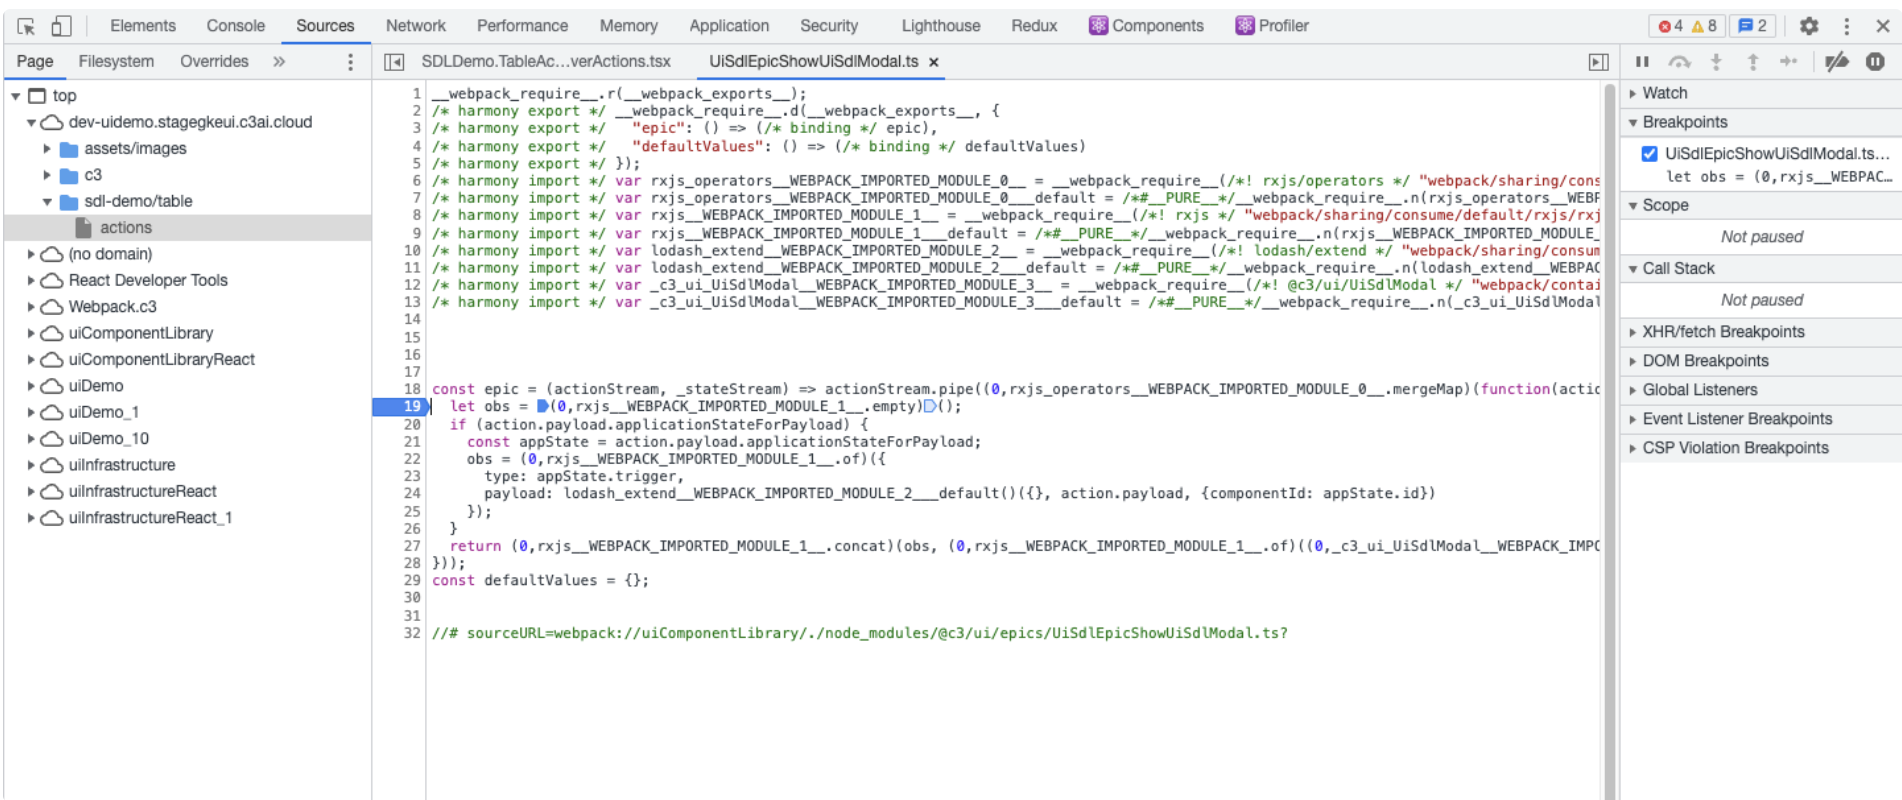This screenshot has height=800, width=1902.
Task: Click the Step button in debugger toolbar
Action: point(1789,62)
